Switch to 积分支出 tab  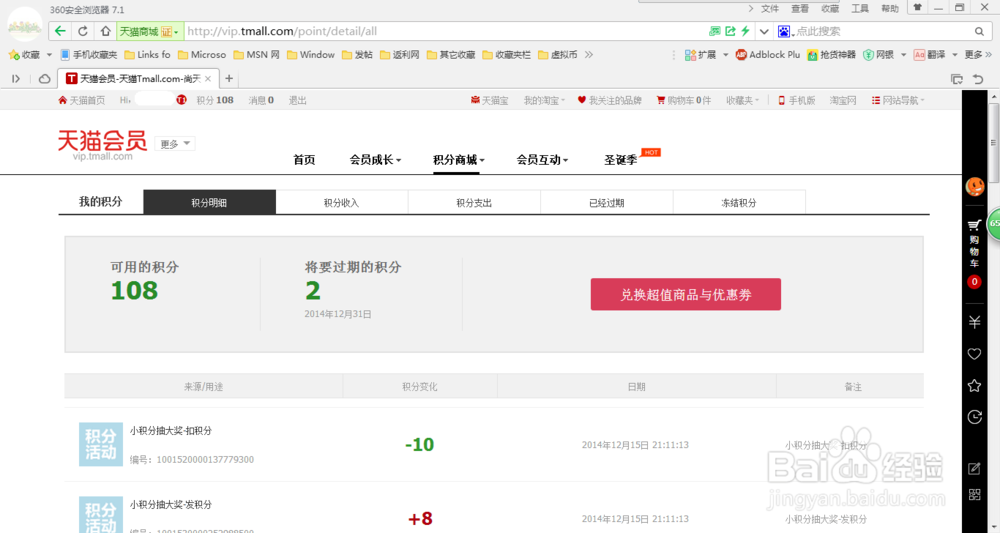click(x=474, y=202)
